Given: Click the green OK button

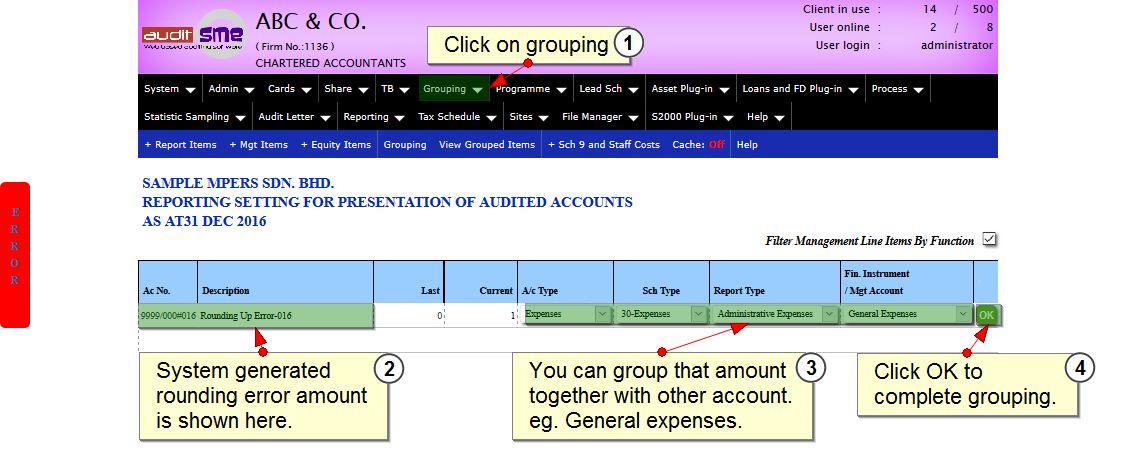Looking at the screenshot, I should point(986,315).
